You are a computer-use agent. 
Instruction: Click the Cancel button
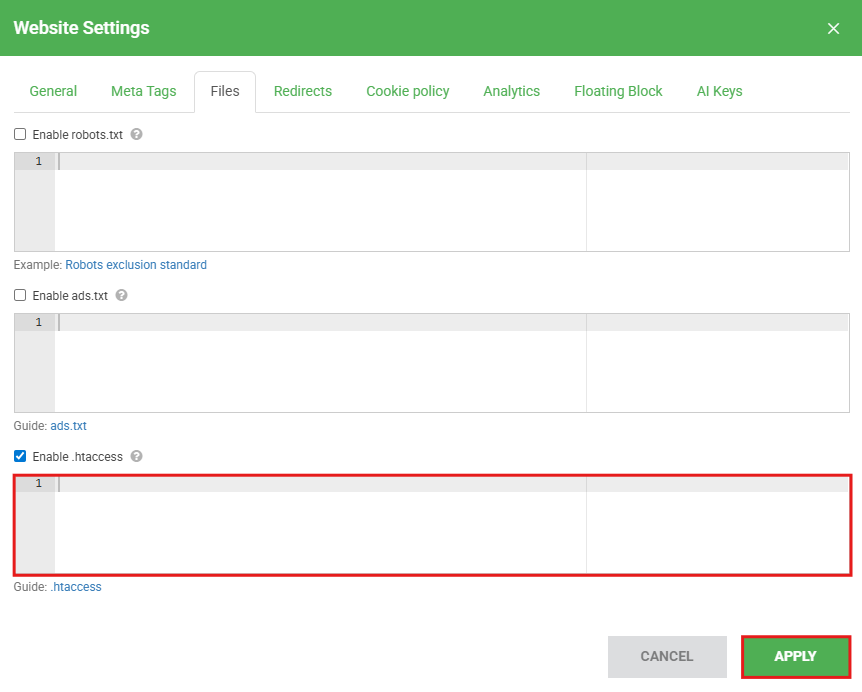(666, 657)
